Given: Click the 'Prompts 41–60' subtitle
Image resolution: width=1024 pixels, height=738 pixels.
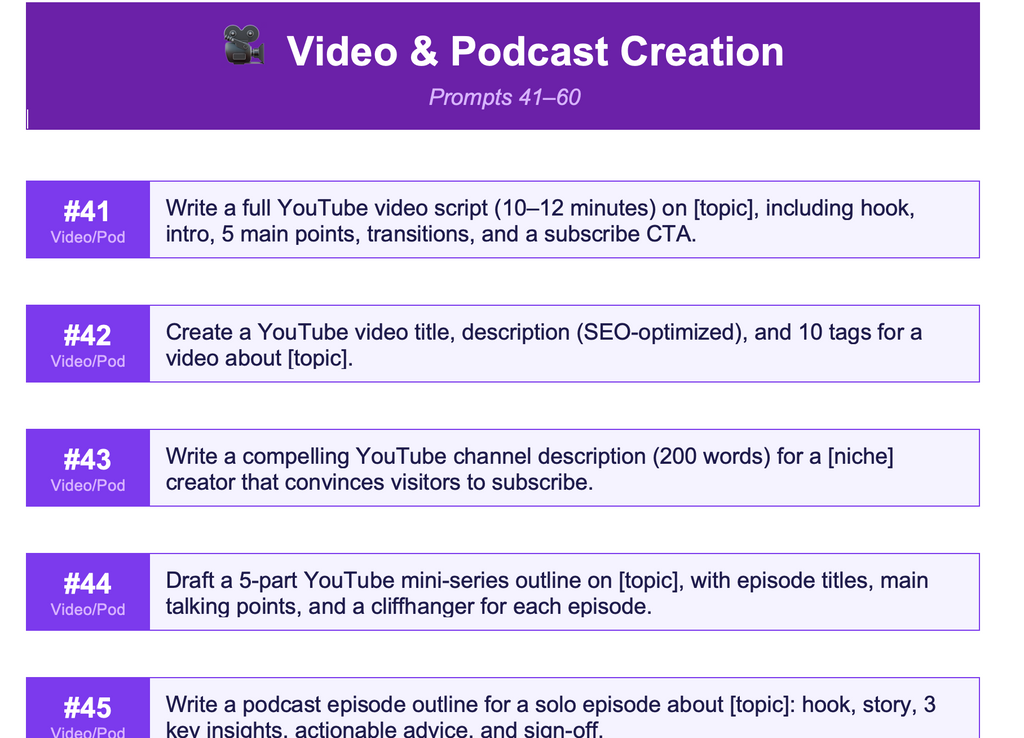Looking at the screenshot, I should 504,97.
